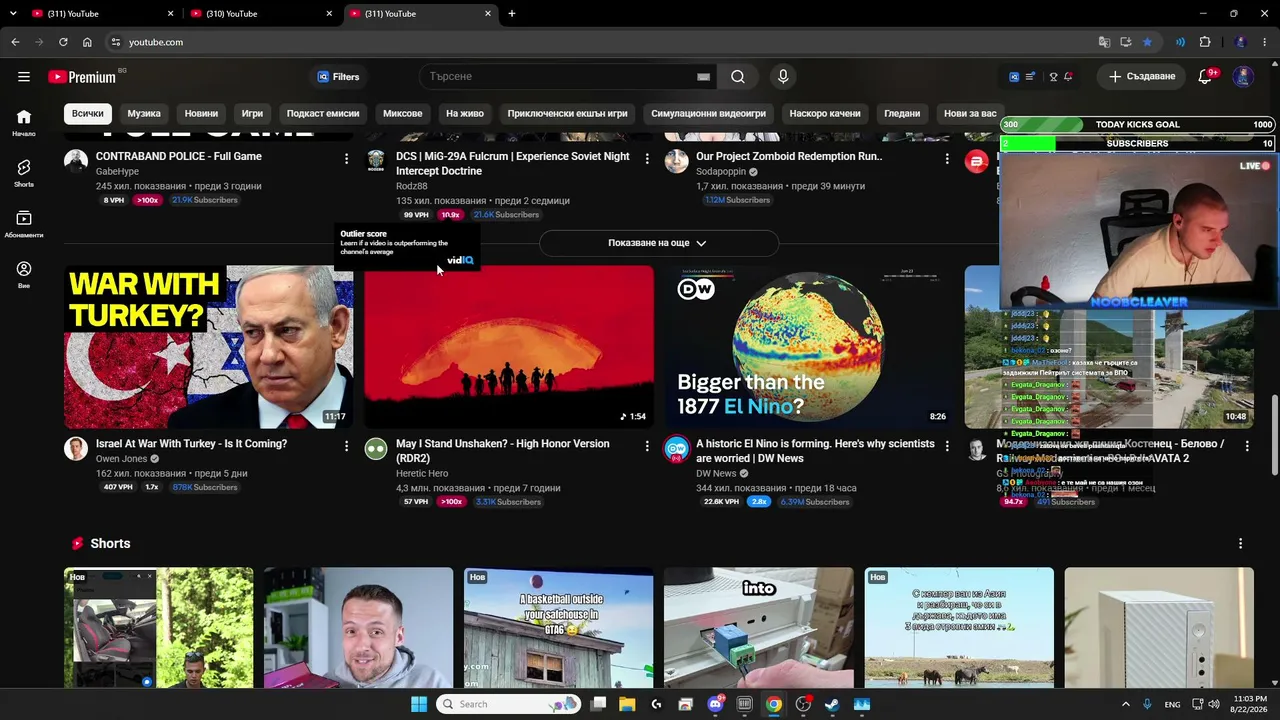Select the Всички filter chip
This screenshot has height=720, width=1280.
87,113
